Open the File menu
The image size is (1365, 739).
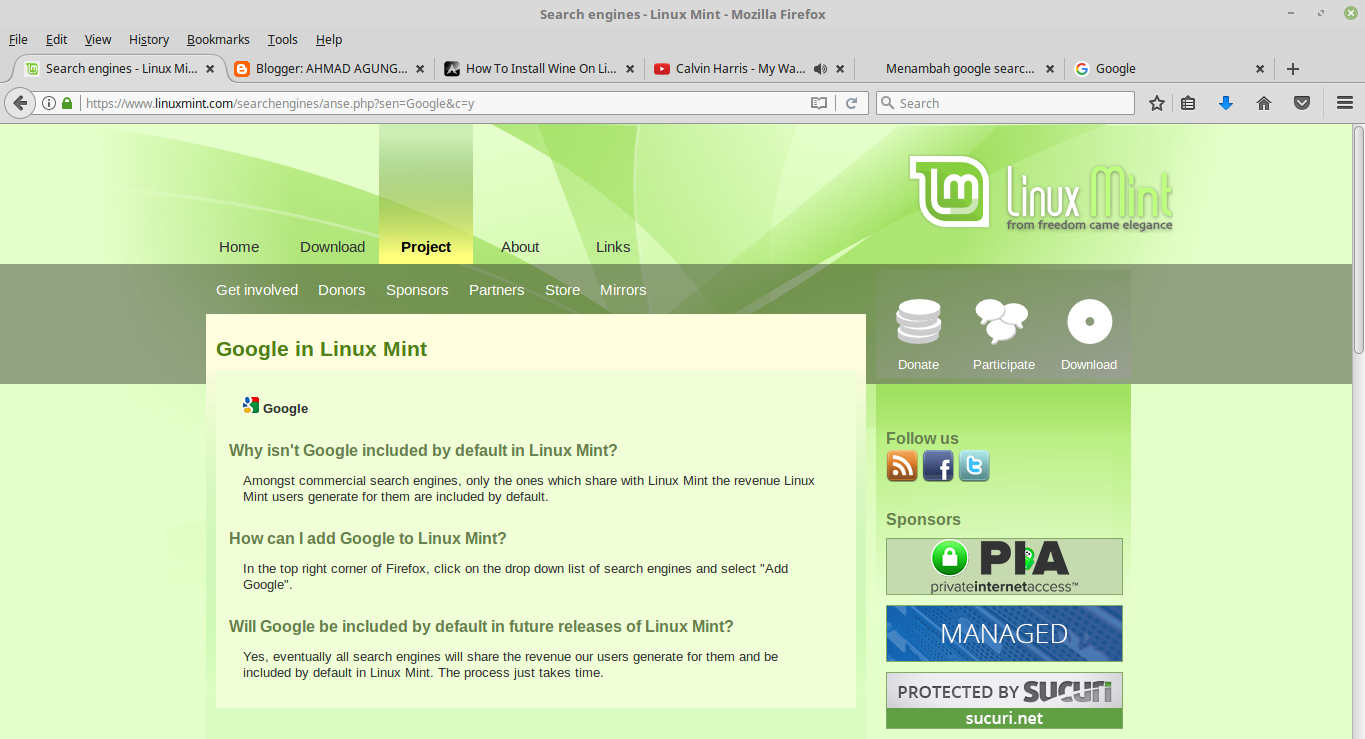click(18, 39)
